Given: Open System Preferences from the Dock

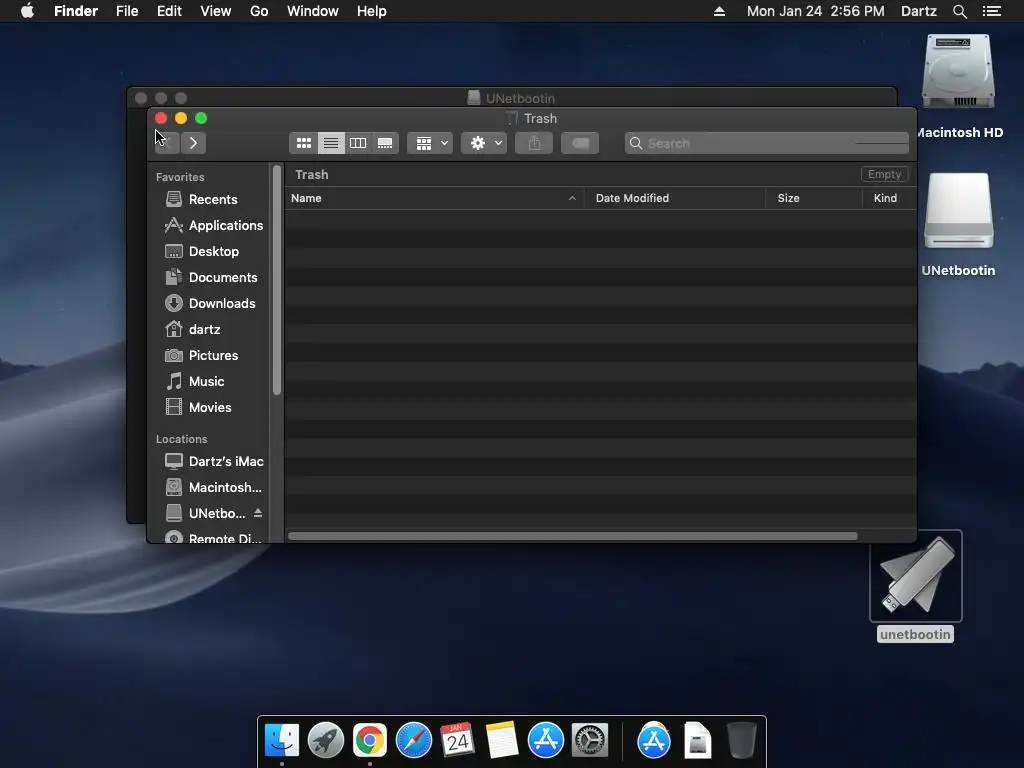Looking at the screenshot, I should (590, 741).
